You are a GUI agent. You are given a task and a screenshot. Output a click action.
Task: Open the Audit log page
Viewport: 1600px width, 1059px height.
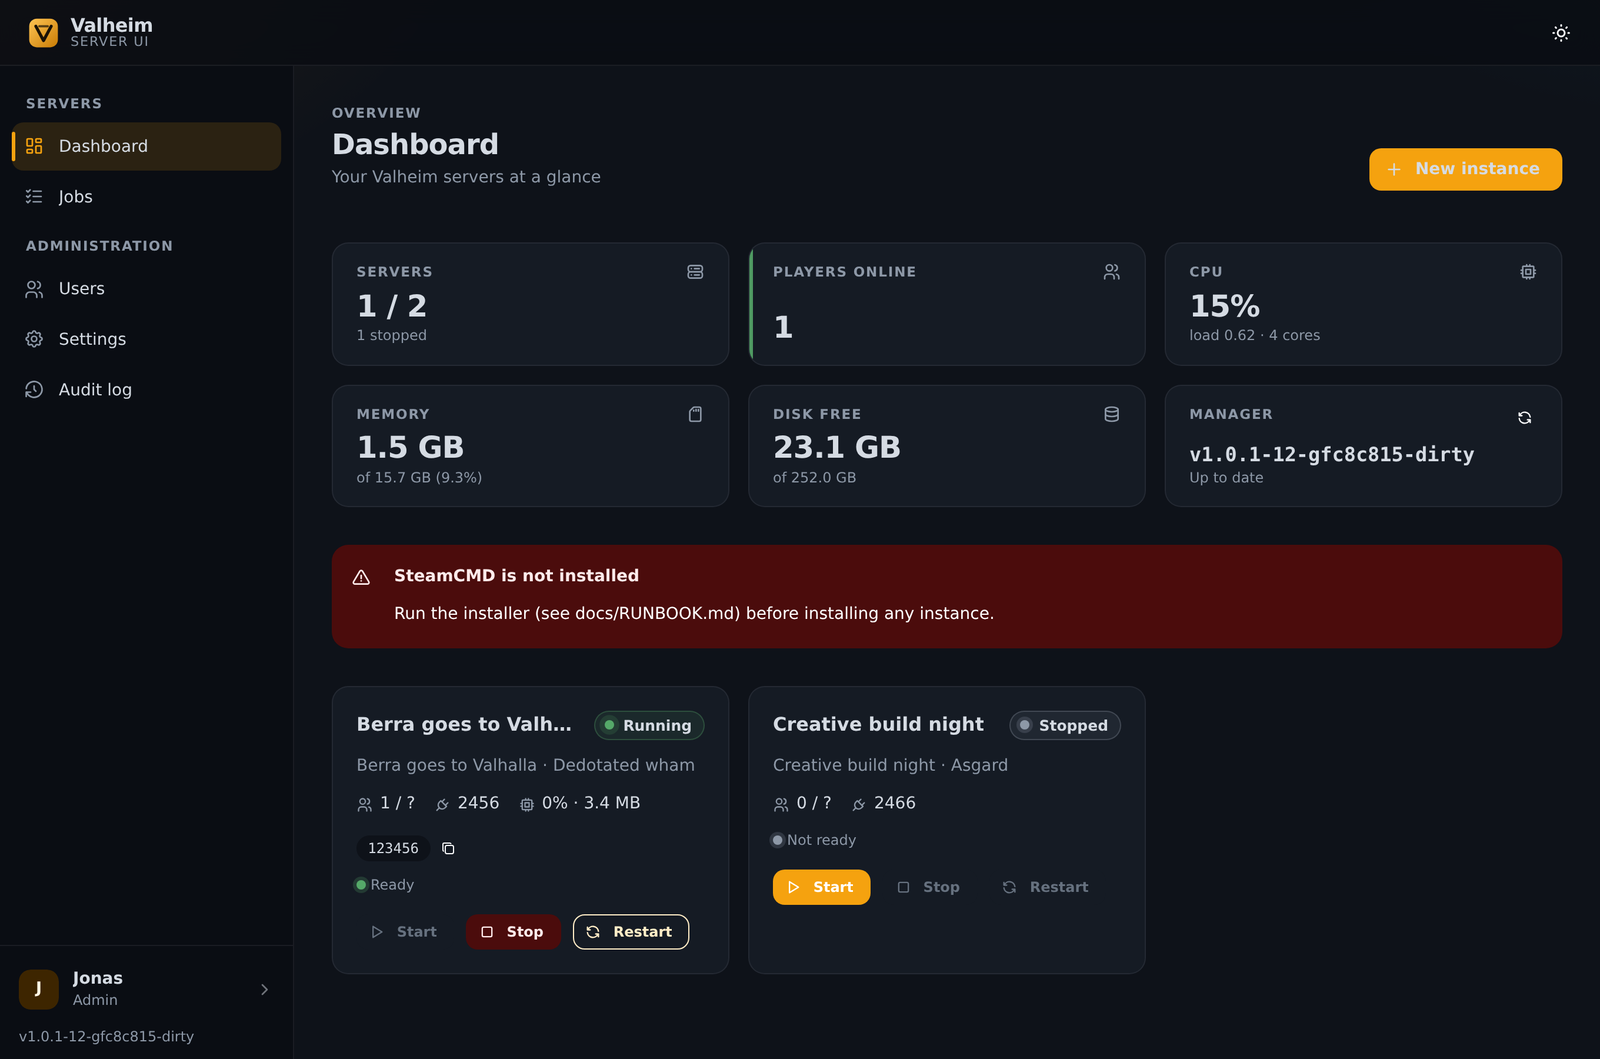click(147, 390)
